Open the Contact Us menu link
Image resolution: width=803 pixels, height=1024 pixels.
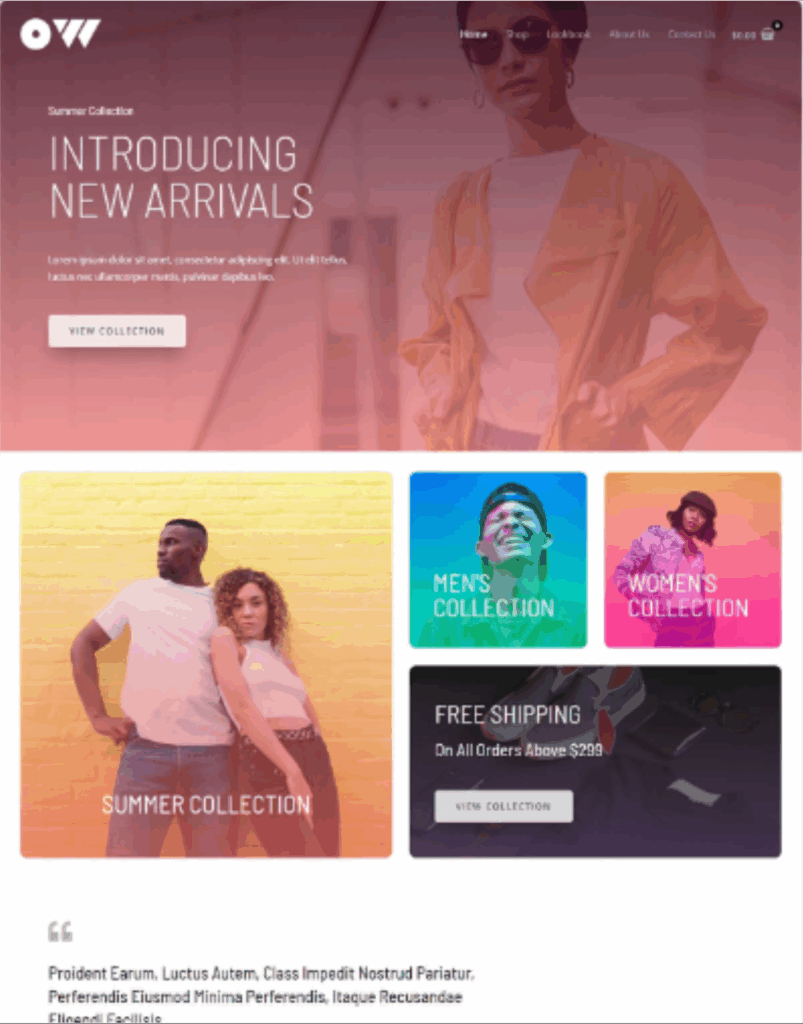[691, 34]
